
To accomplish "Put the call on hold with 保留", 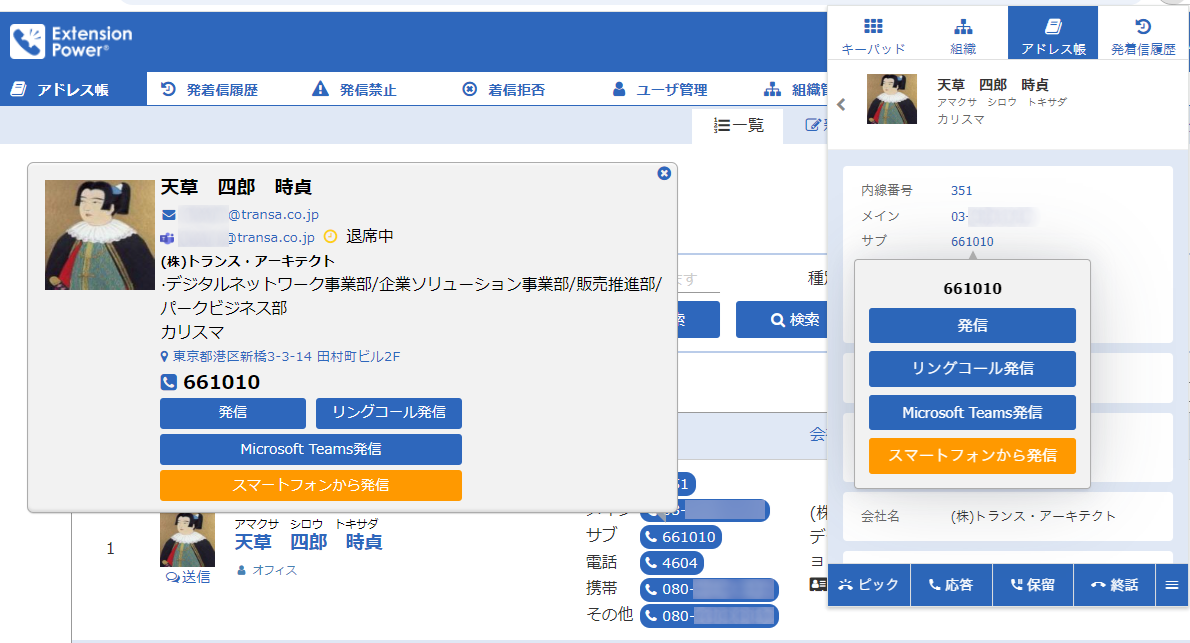I will click(x=1031, y=585).
